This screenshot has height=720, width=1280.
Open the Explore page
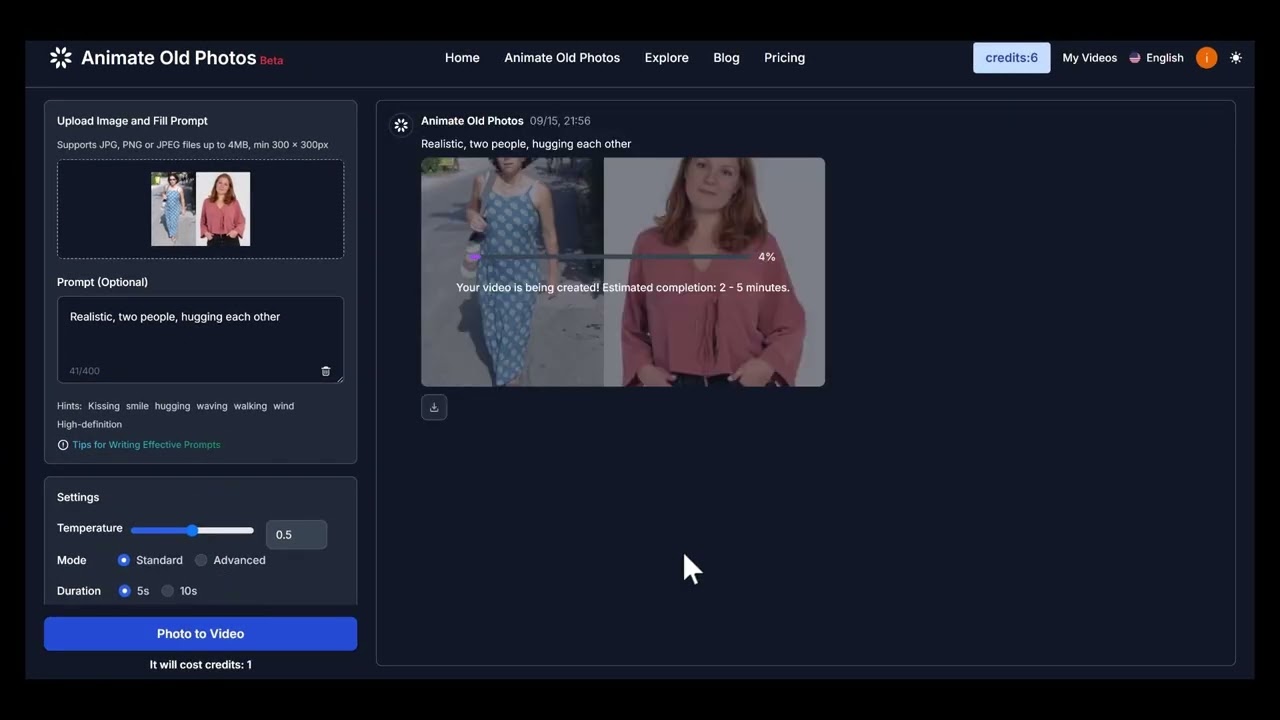667,58
